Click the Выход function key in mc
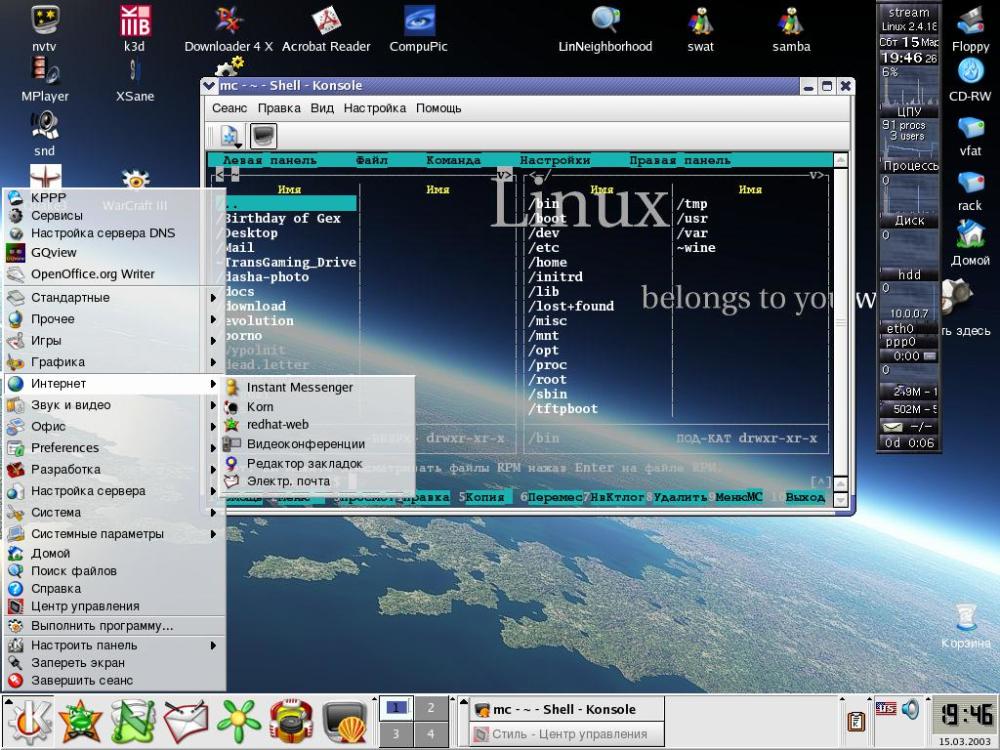Viewport: 1000px width, 750px height. pos(805,497)
